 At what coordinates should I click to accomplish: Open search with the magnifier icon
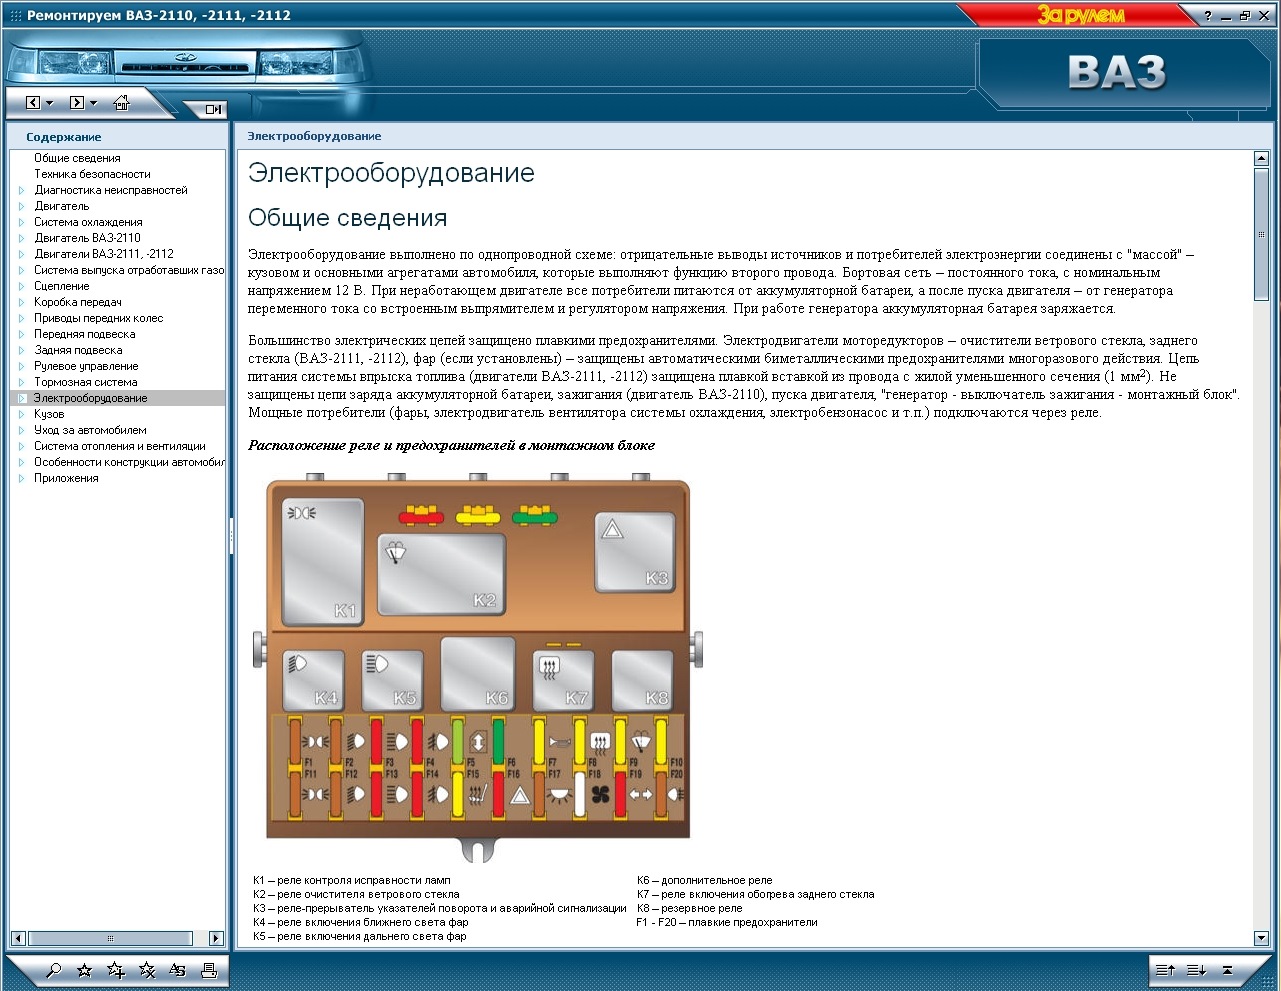pyautogui.click(x=54, y=970)
